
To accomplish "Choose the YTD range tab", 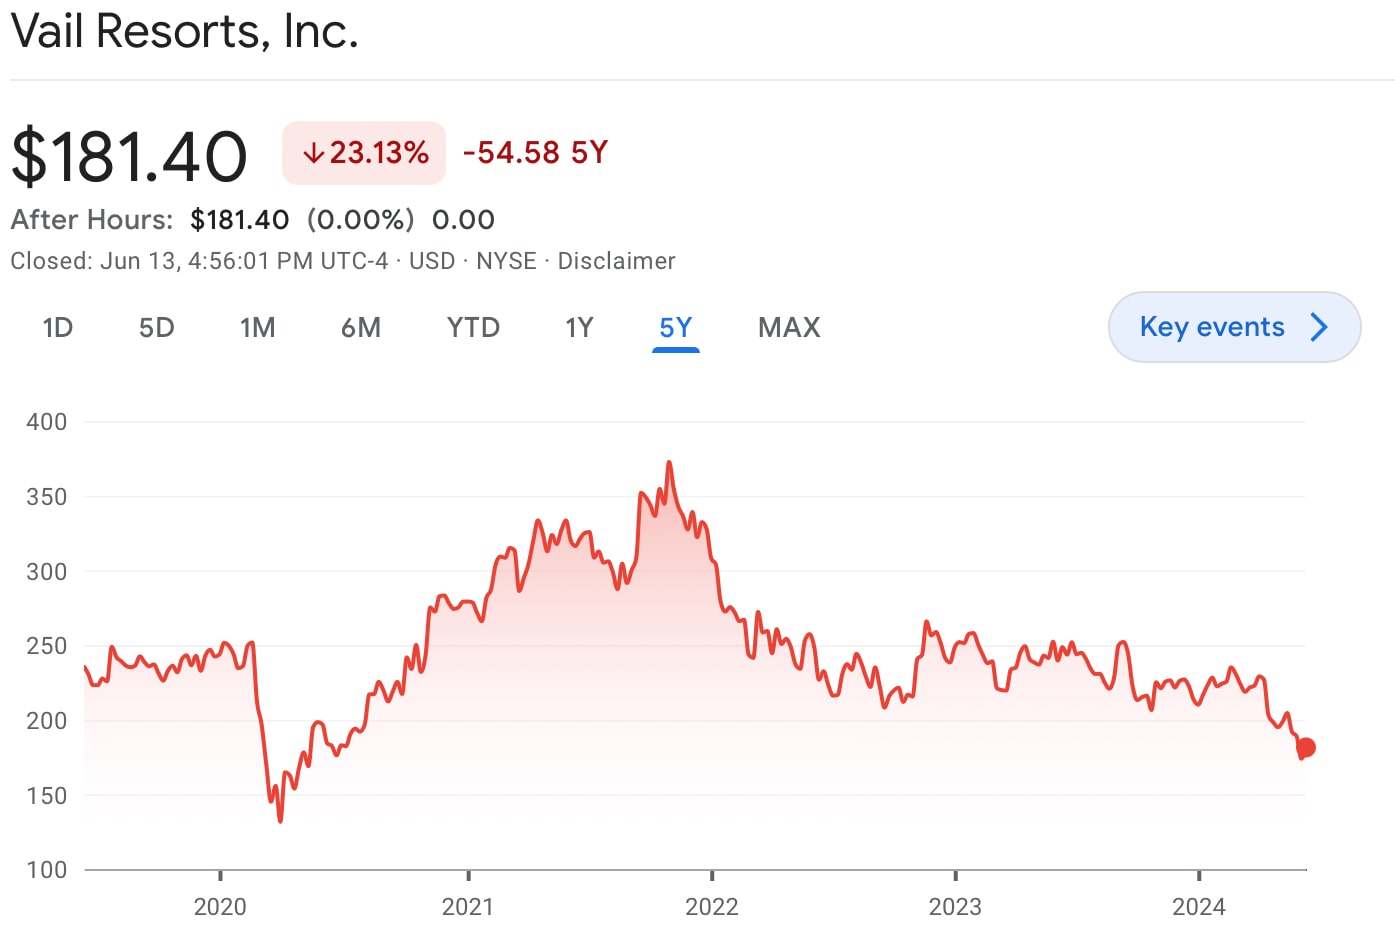I will click(x=473, y=328).
